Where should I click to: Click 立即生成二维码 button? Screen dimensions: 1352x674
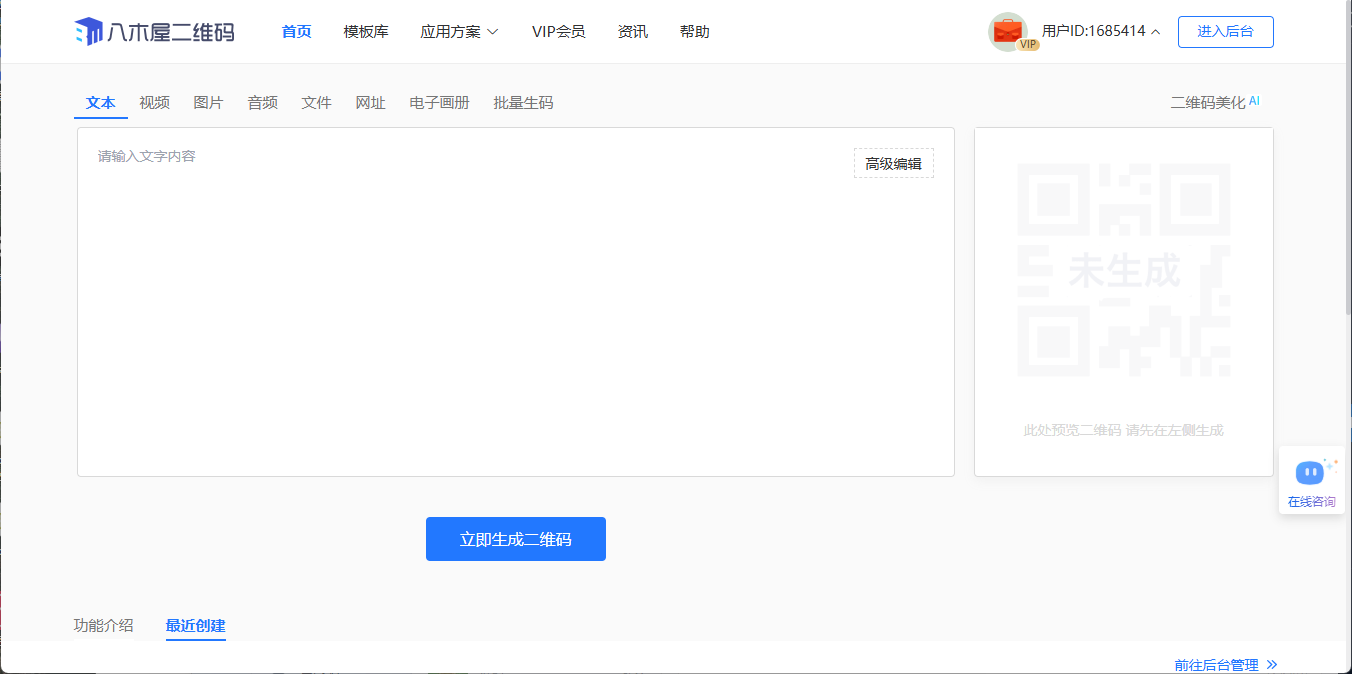click(516, 539)
